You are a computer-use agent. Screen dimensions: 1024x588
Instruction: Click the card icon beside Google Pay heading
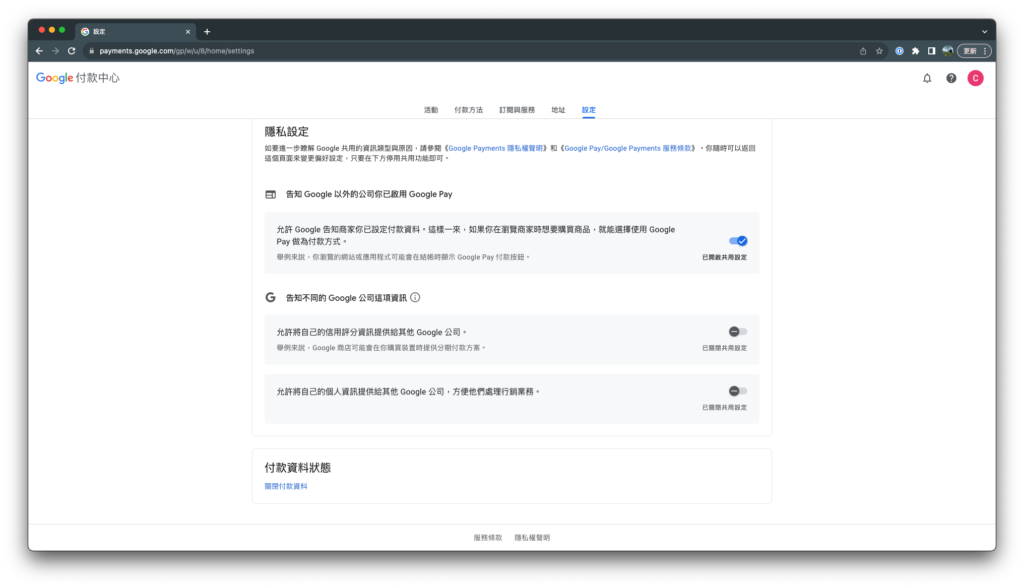(270, 194)
